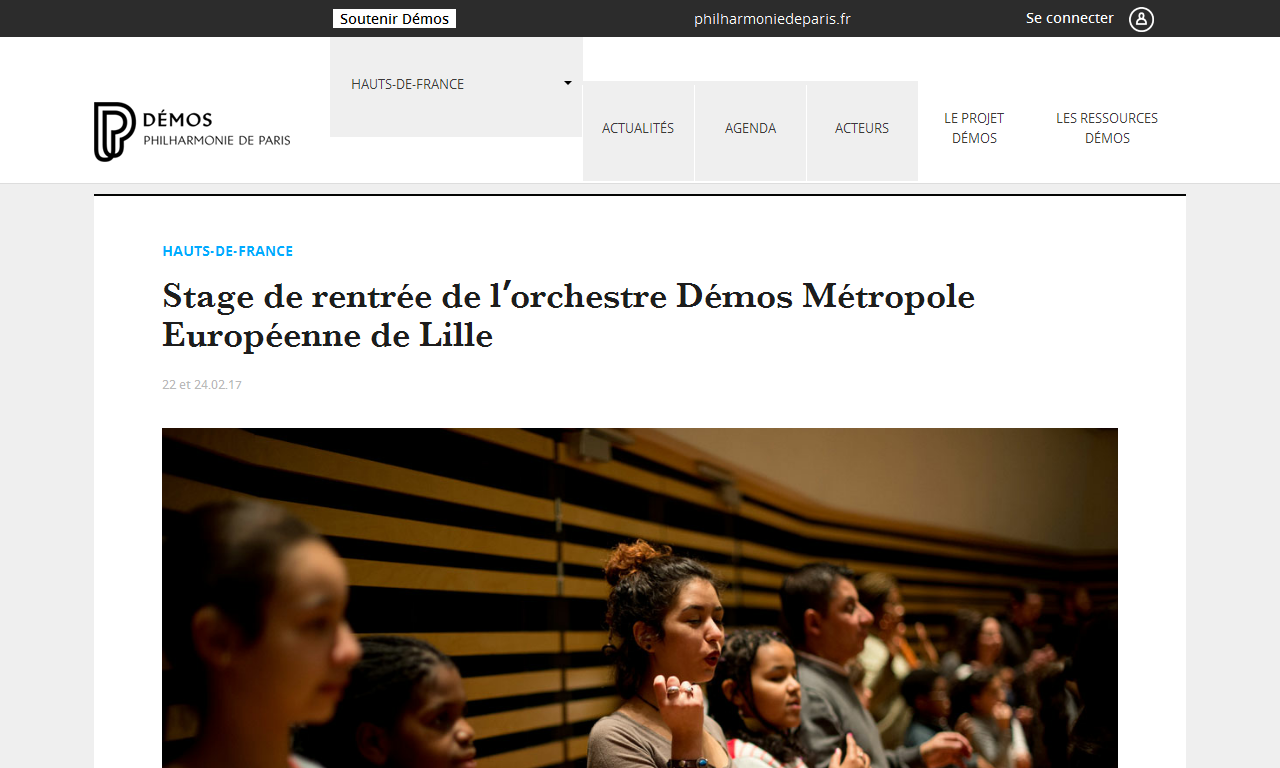Click the Se connecter link

click(1069, 18)
